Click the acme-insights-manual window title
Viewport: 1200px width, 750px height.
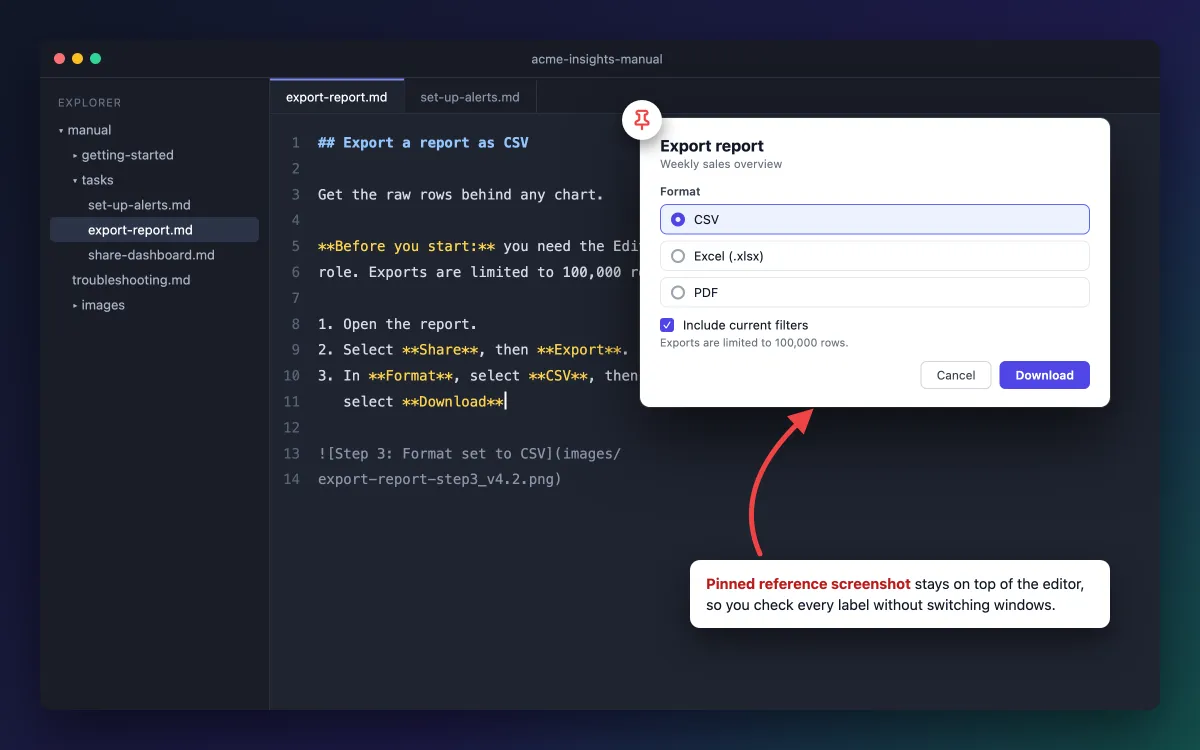point(597,59)
